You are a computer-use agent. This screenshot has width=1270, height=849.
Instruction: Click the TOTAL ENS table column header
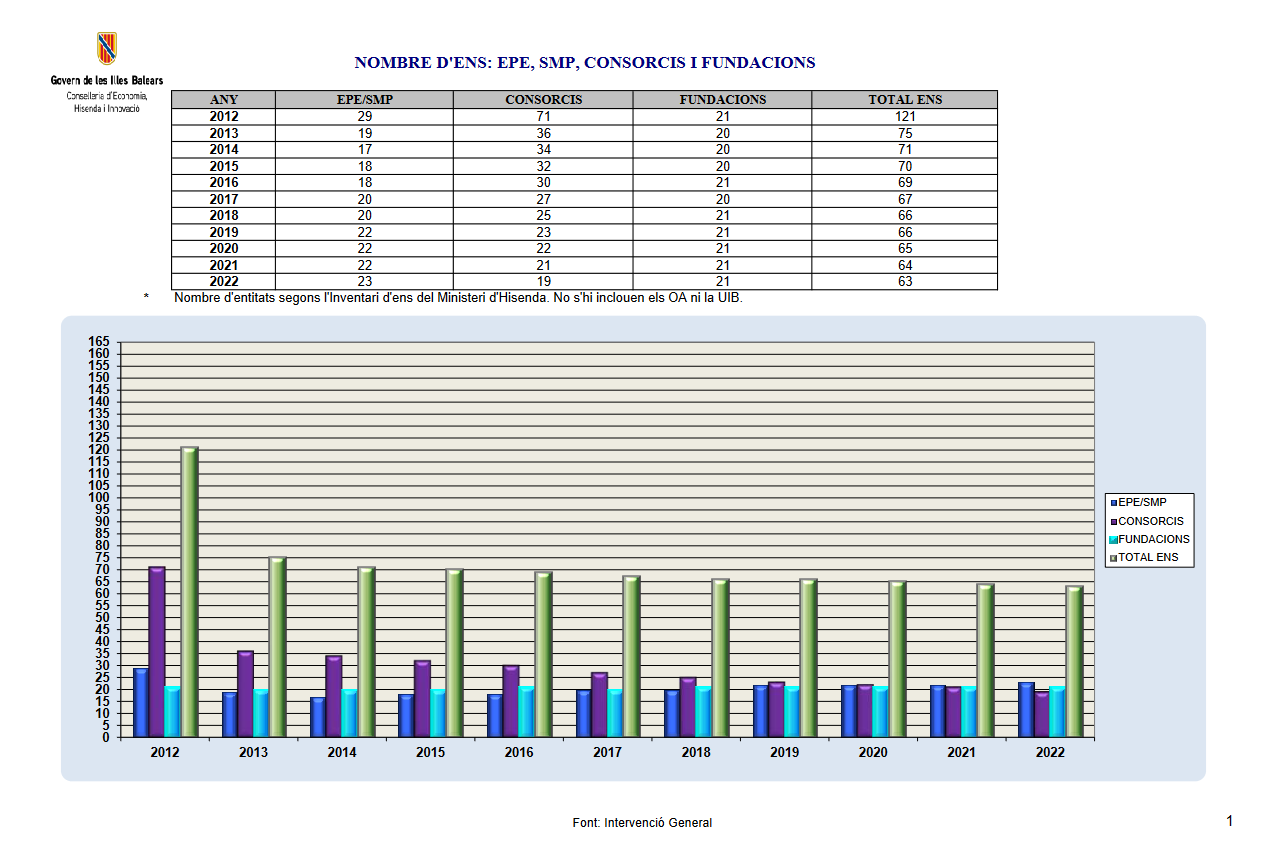click(x=904, y=100)
